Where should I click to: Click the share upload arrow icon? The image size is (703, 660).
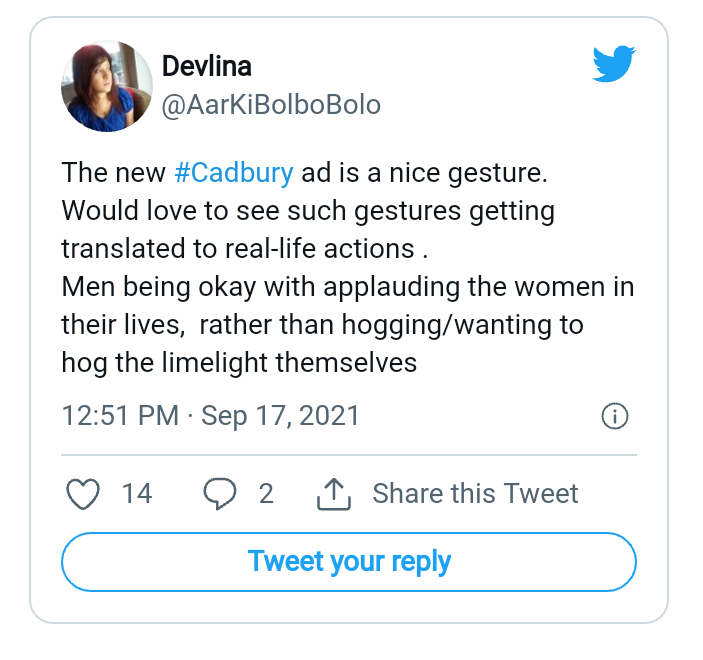click(x=334, y=494)
